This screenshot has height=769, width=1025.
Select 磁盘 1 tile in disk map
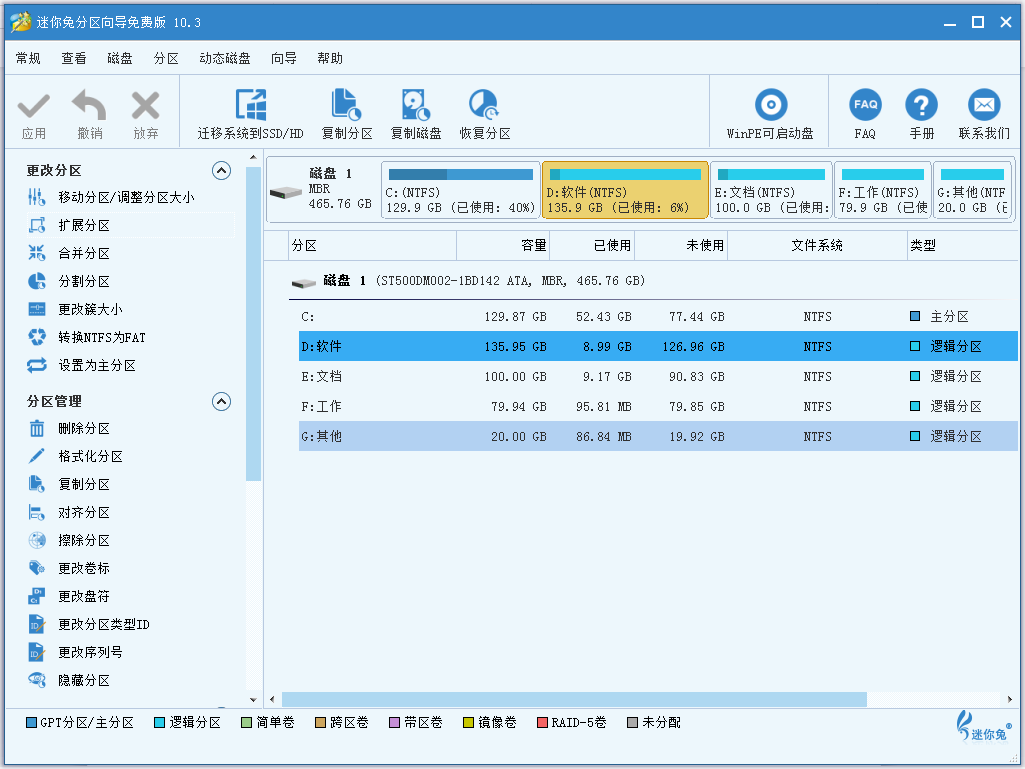[x=323, y=190]
